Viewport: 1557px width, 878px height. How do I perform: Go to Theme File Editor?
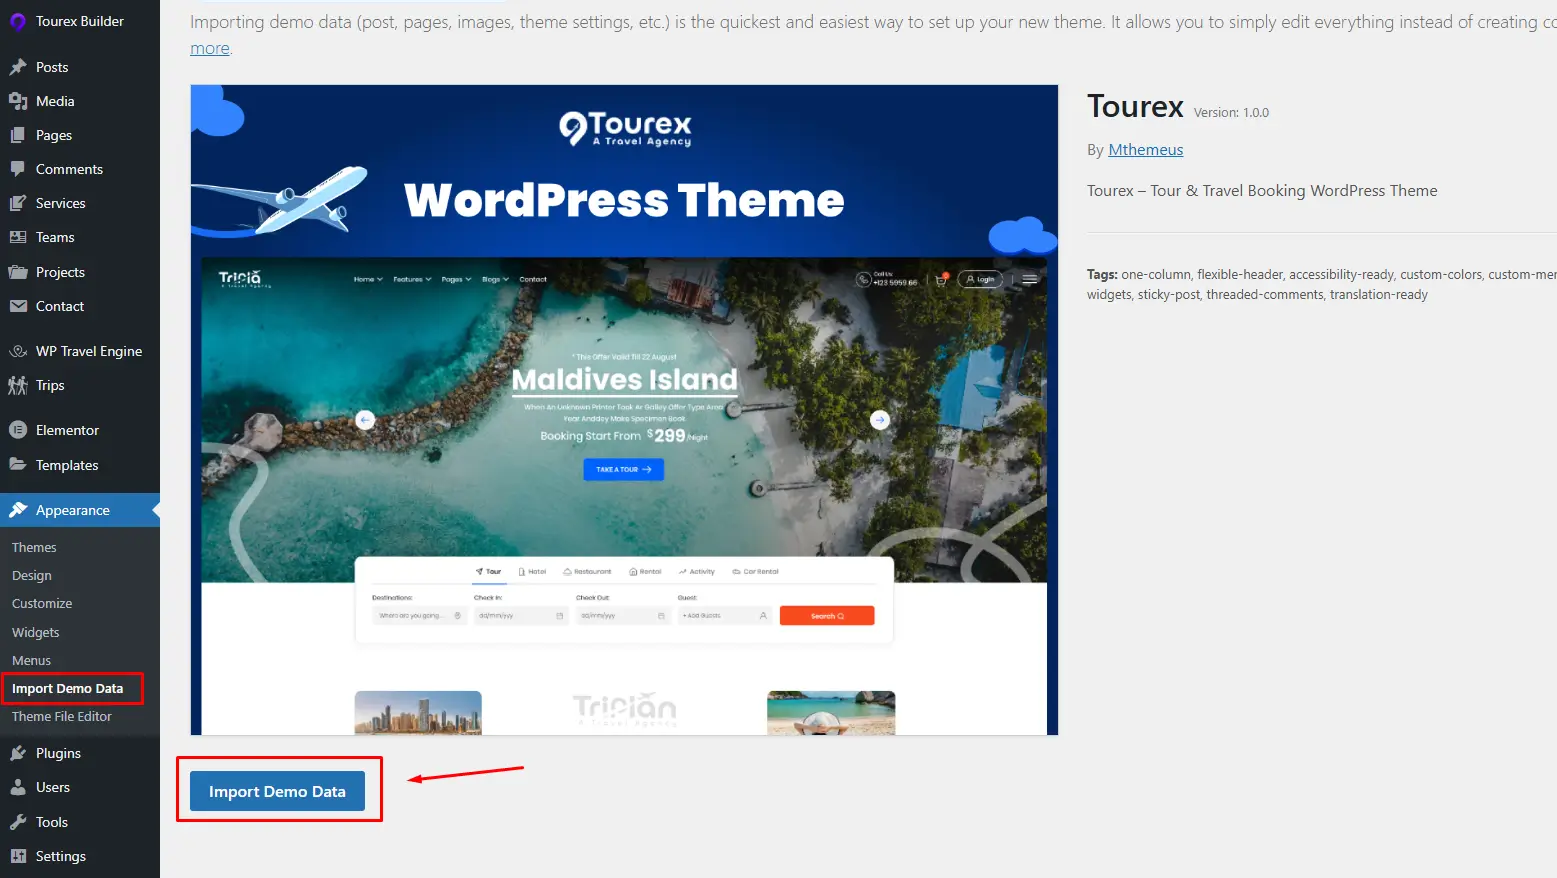tap(62, 716)
